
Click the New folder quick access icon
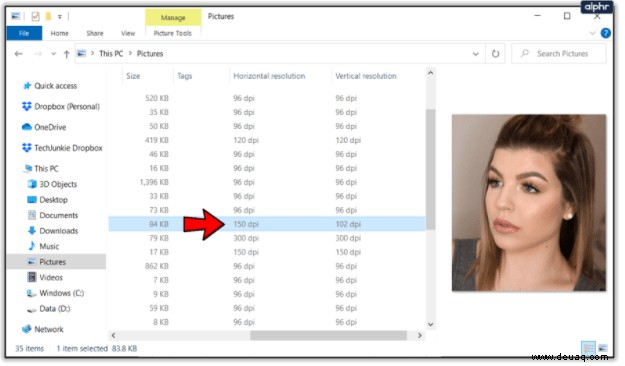[48, 16]
